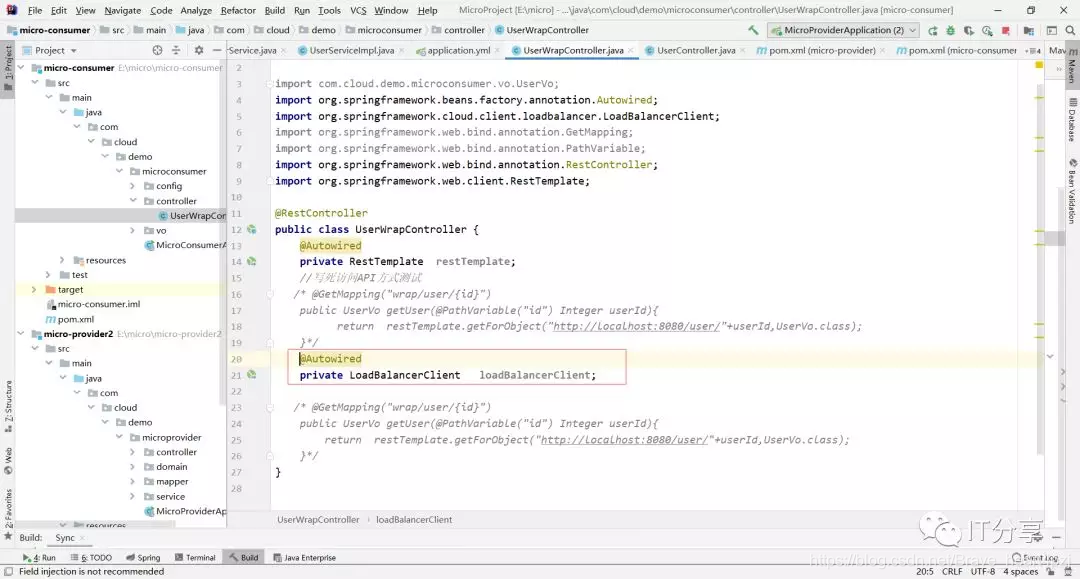Screen dimensions: 1080x579
Task: Click the green Debug bug icon
Action: pos(951,30)
